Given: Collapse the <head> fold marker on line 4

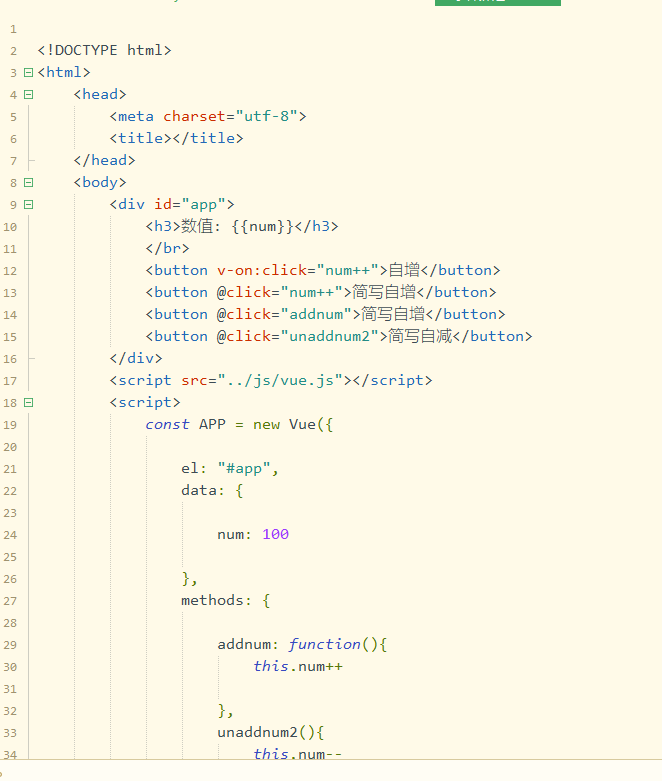Looking at the screenshot, I should pyautogui.click(x=28, y=95).
